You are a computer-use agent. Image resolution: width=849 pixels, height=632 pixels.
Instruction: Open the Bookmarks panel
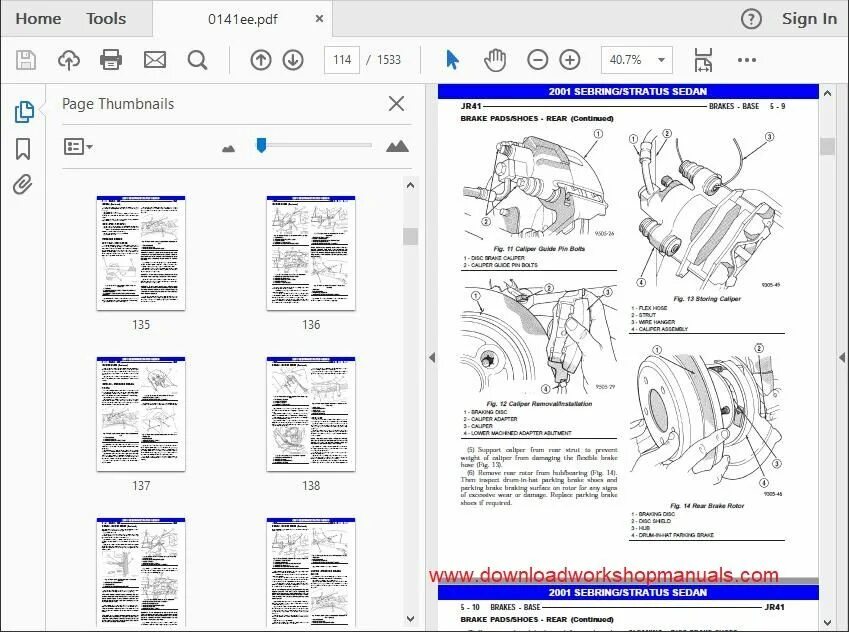[x=23, y=149]
